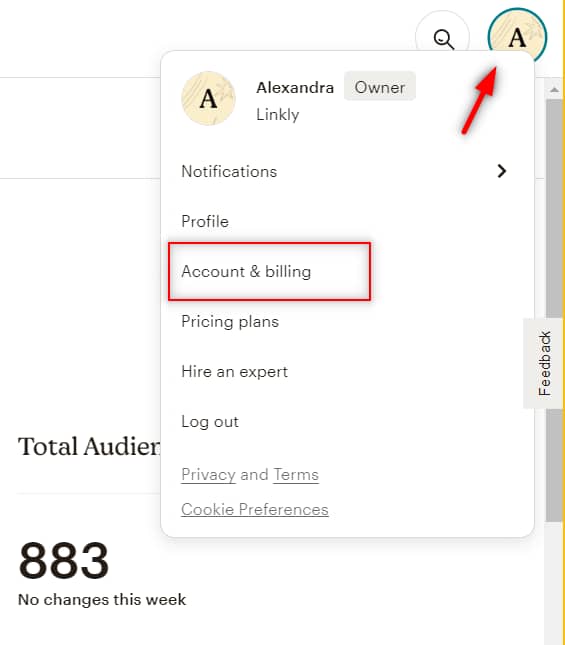Click the profile avatar in top corner

pos(517,37)
